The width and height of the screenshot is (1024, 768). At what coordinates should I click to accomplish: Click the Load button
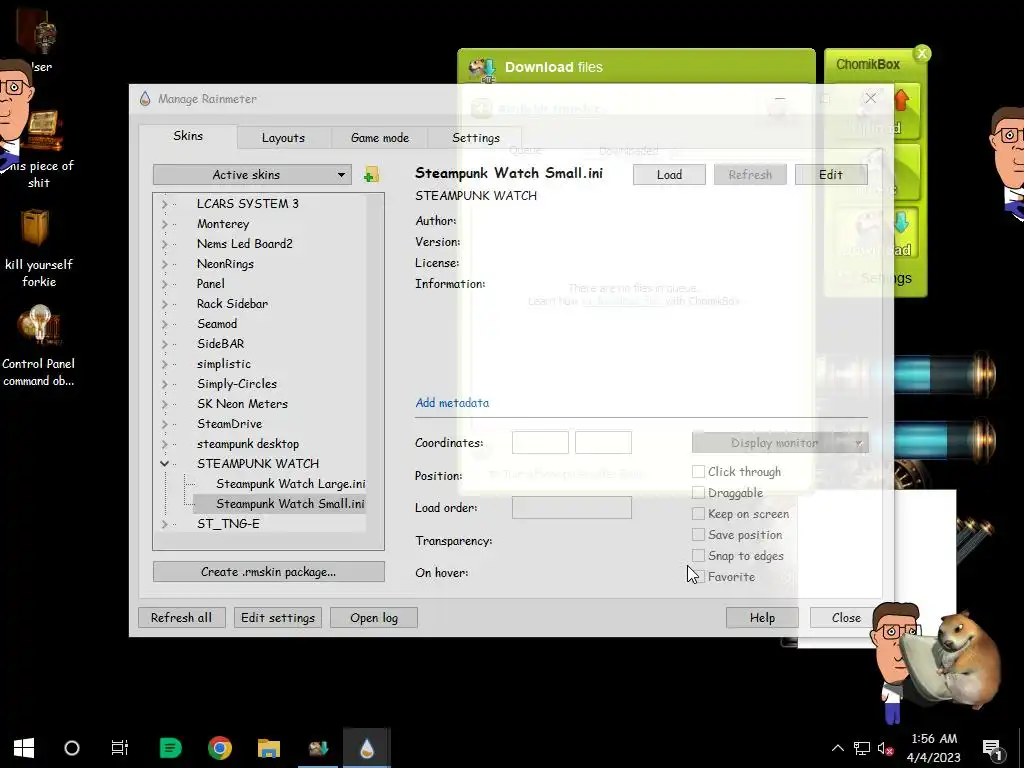tap(669, 174)
